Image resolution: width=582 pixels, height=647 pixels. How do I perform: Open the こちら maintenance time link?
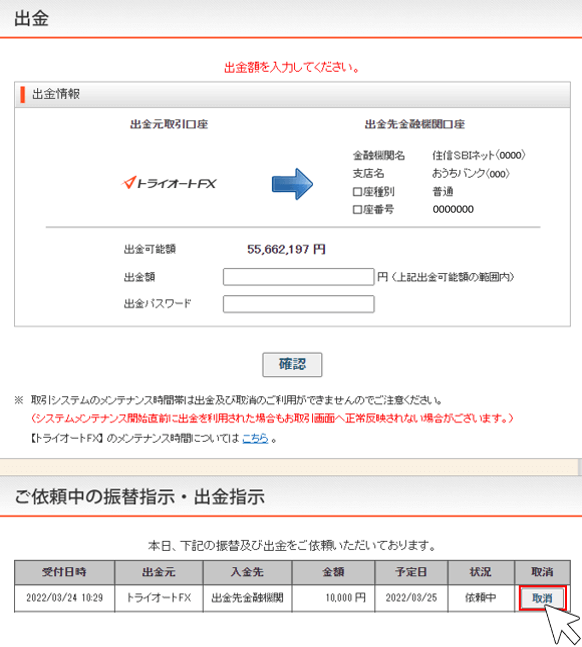pyautogui.click(x=255, y=438)
